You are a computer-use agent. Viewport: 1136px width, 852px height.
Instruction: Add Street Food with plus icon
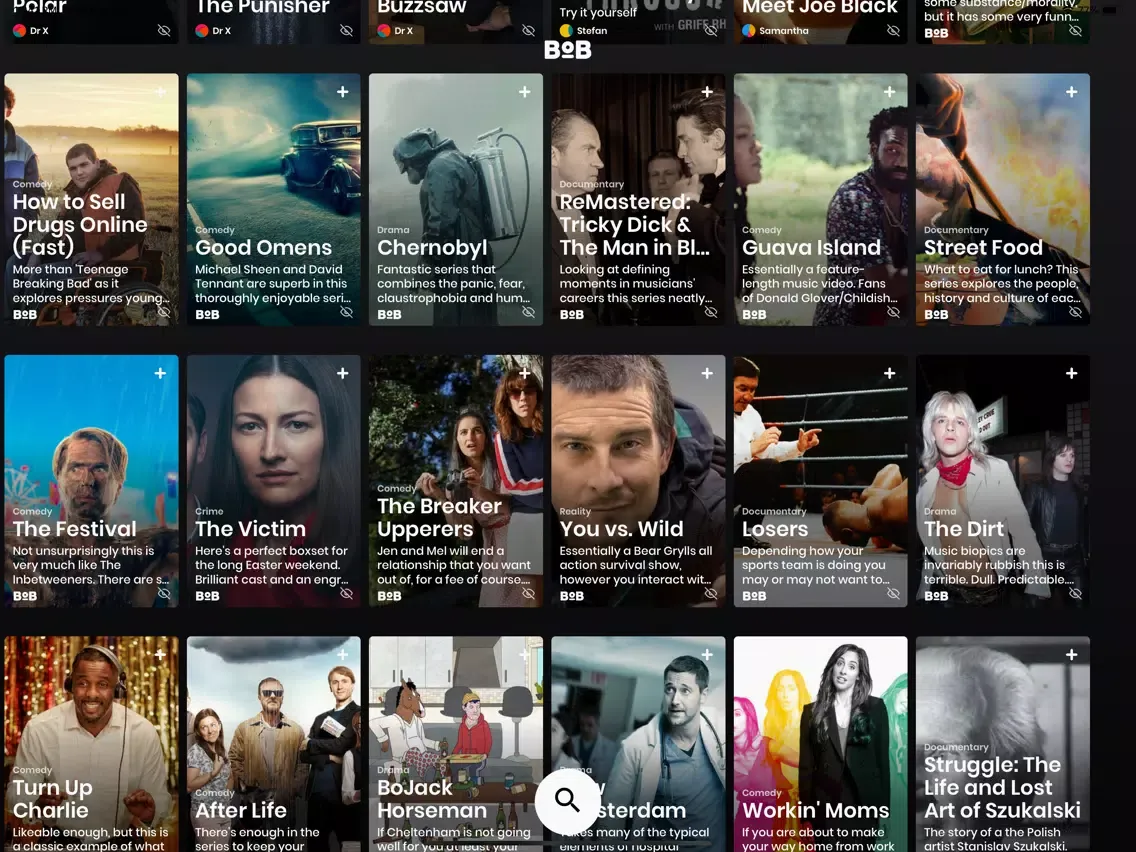click(x=1072, y=92)
